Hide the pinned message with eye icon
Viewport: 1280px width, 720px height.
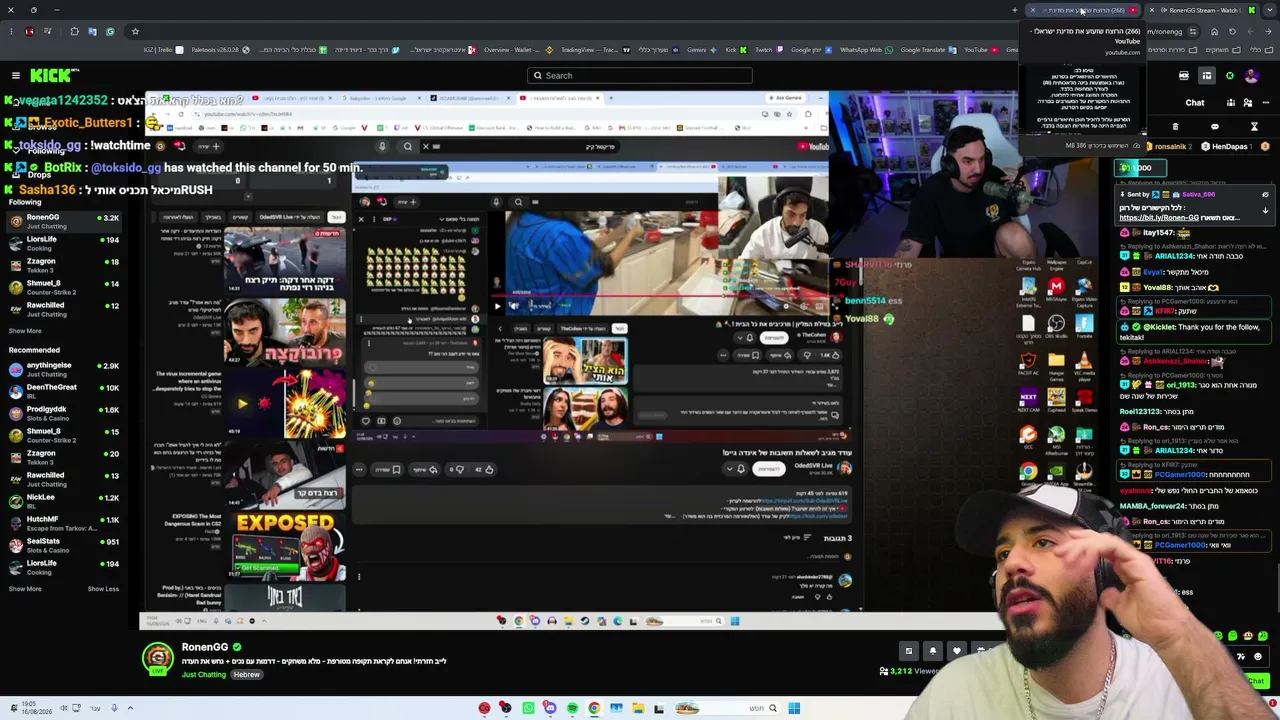click(x=1265, y=195)
